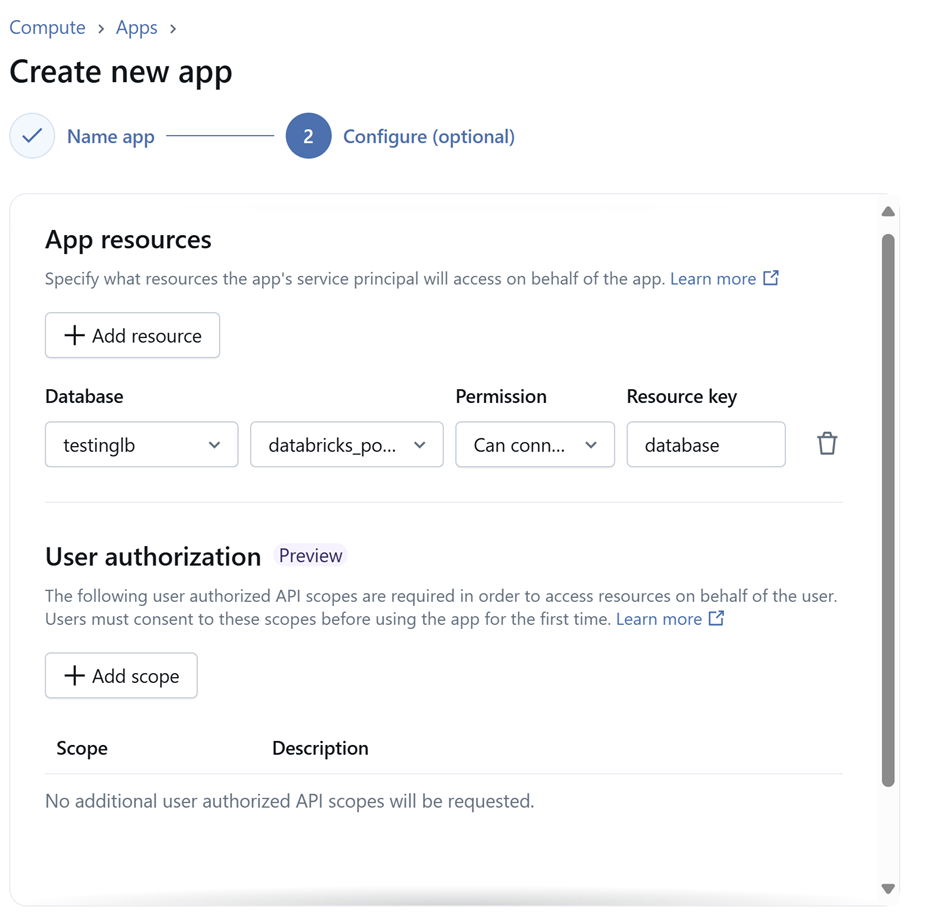Viewport: 940px width, 918px height.
Task: Click the plus icon on Add resource
Action: (74, 336)
